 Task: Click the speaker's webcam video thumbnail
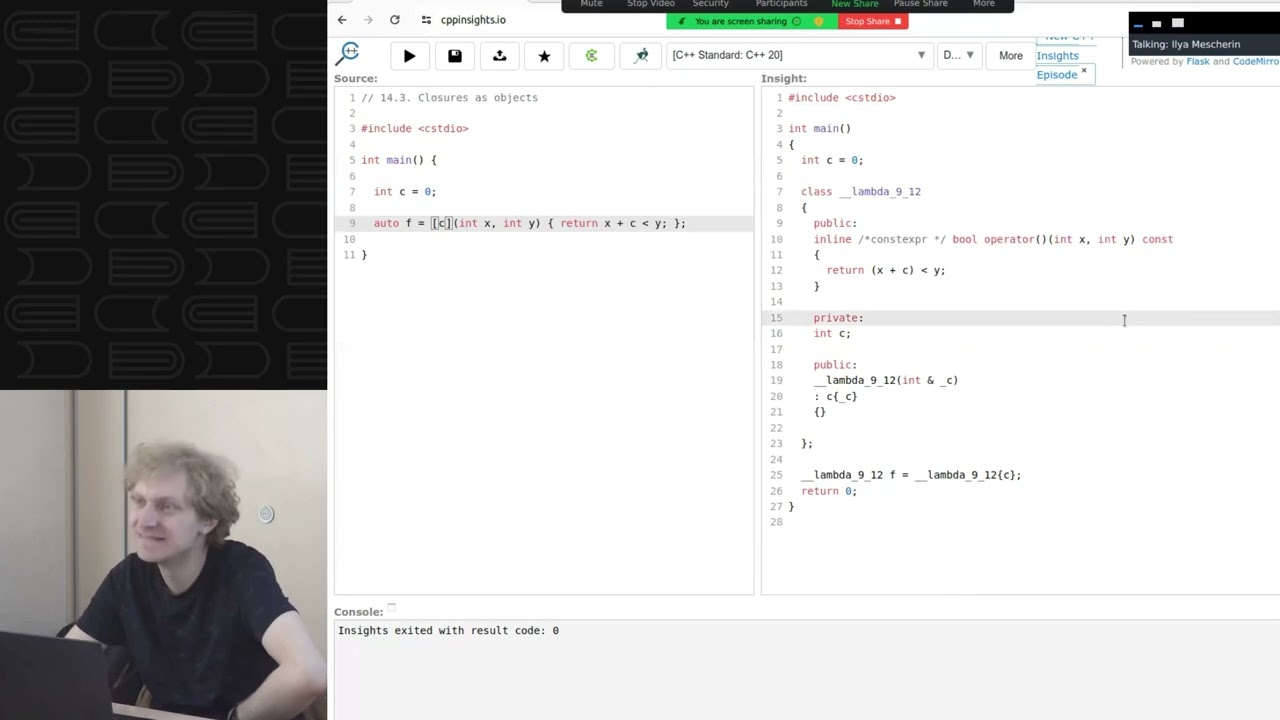163,555
